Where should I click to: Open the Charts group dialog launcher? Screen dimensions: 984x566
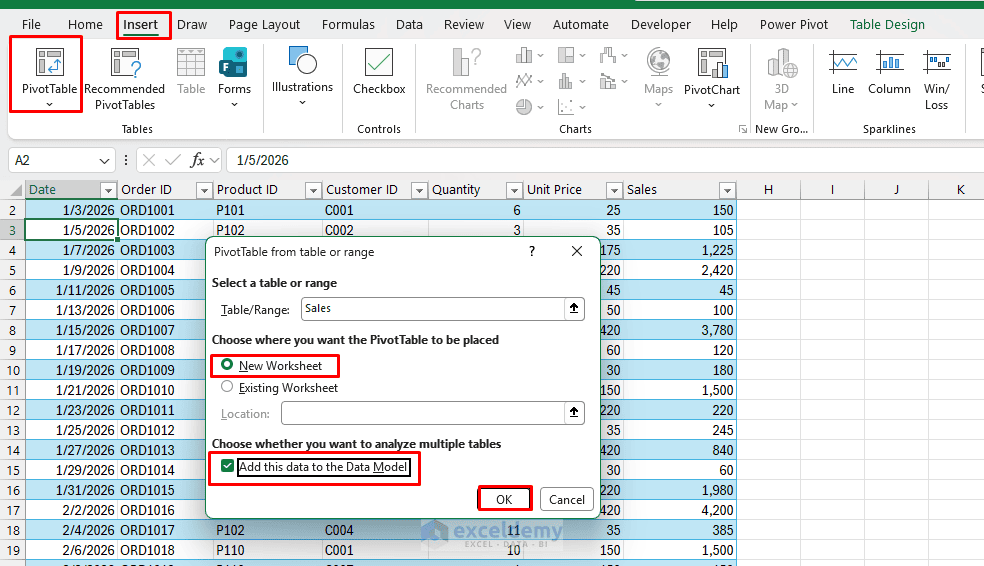pyautogui.click(x=743, y=129)
